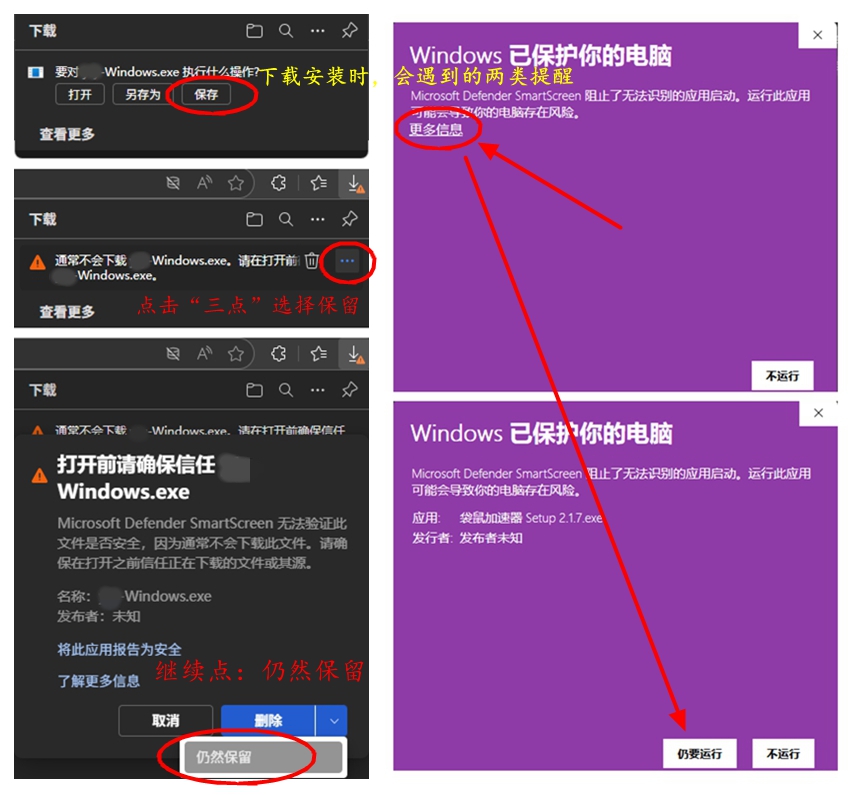Open more options in panel behind trust dialog
The height and width of the screenshot is (795, 858).
point(317,390)
